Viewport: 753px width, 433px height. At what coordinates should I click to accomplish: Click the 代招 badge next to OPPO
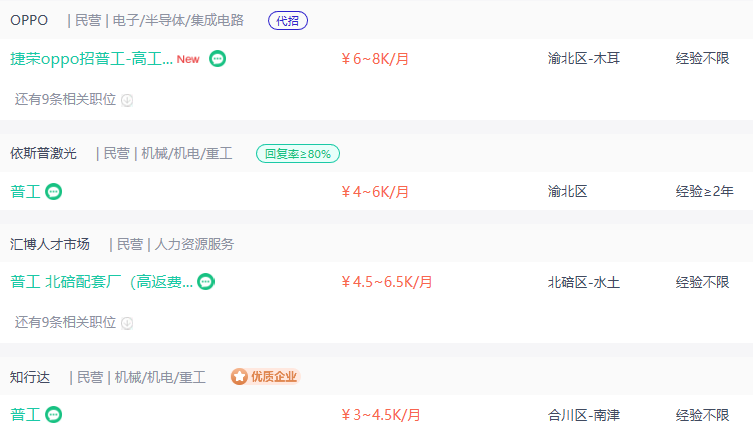point(288,21)
